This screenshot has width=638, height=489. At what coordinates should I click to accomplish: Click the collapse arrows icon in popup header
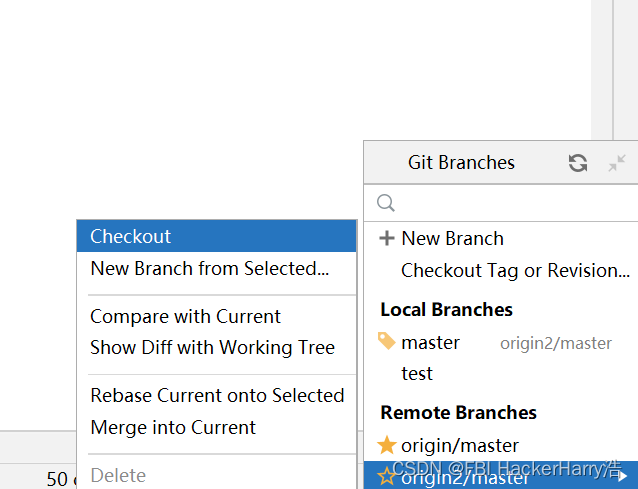click(x=616, y=163)
